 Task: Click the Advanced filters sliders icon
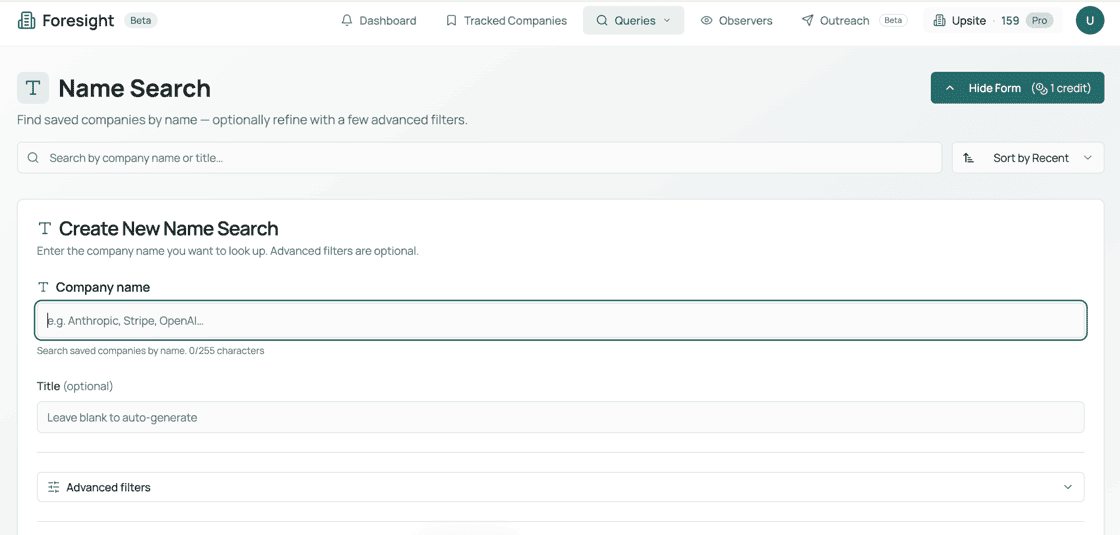coord(54,487)
